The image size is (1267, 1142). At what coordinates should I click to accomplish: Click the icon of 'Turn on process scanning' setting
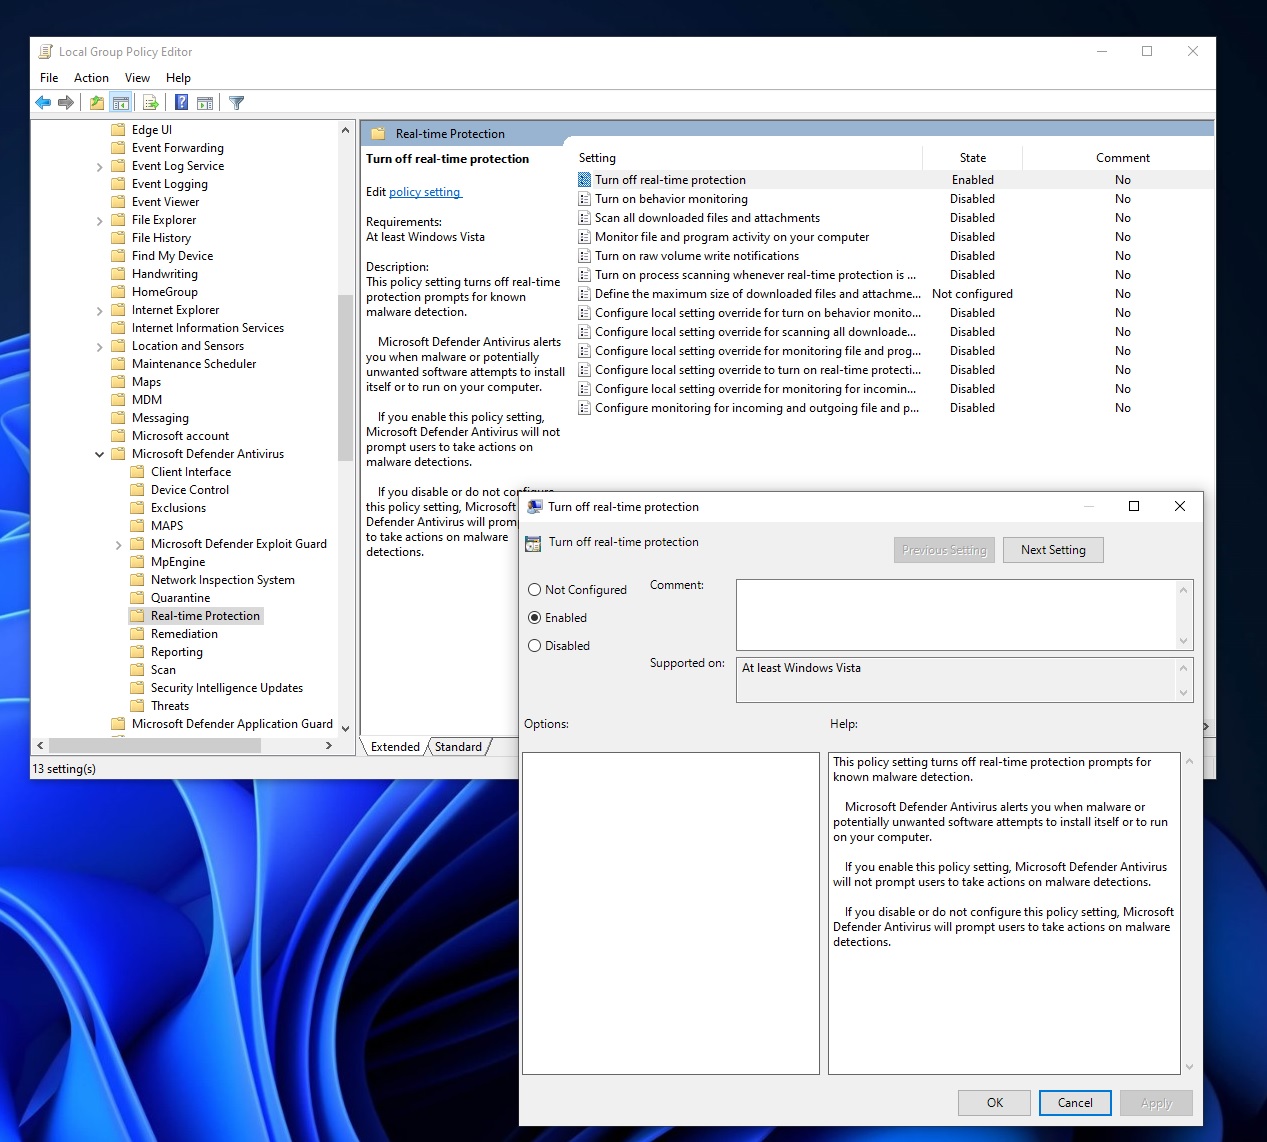[584, 275]
